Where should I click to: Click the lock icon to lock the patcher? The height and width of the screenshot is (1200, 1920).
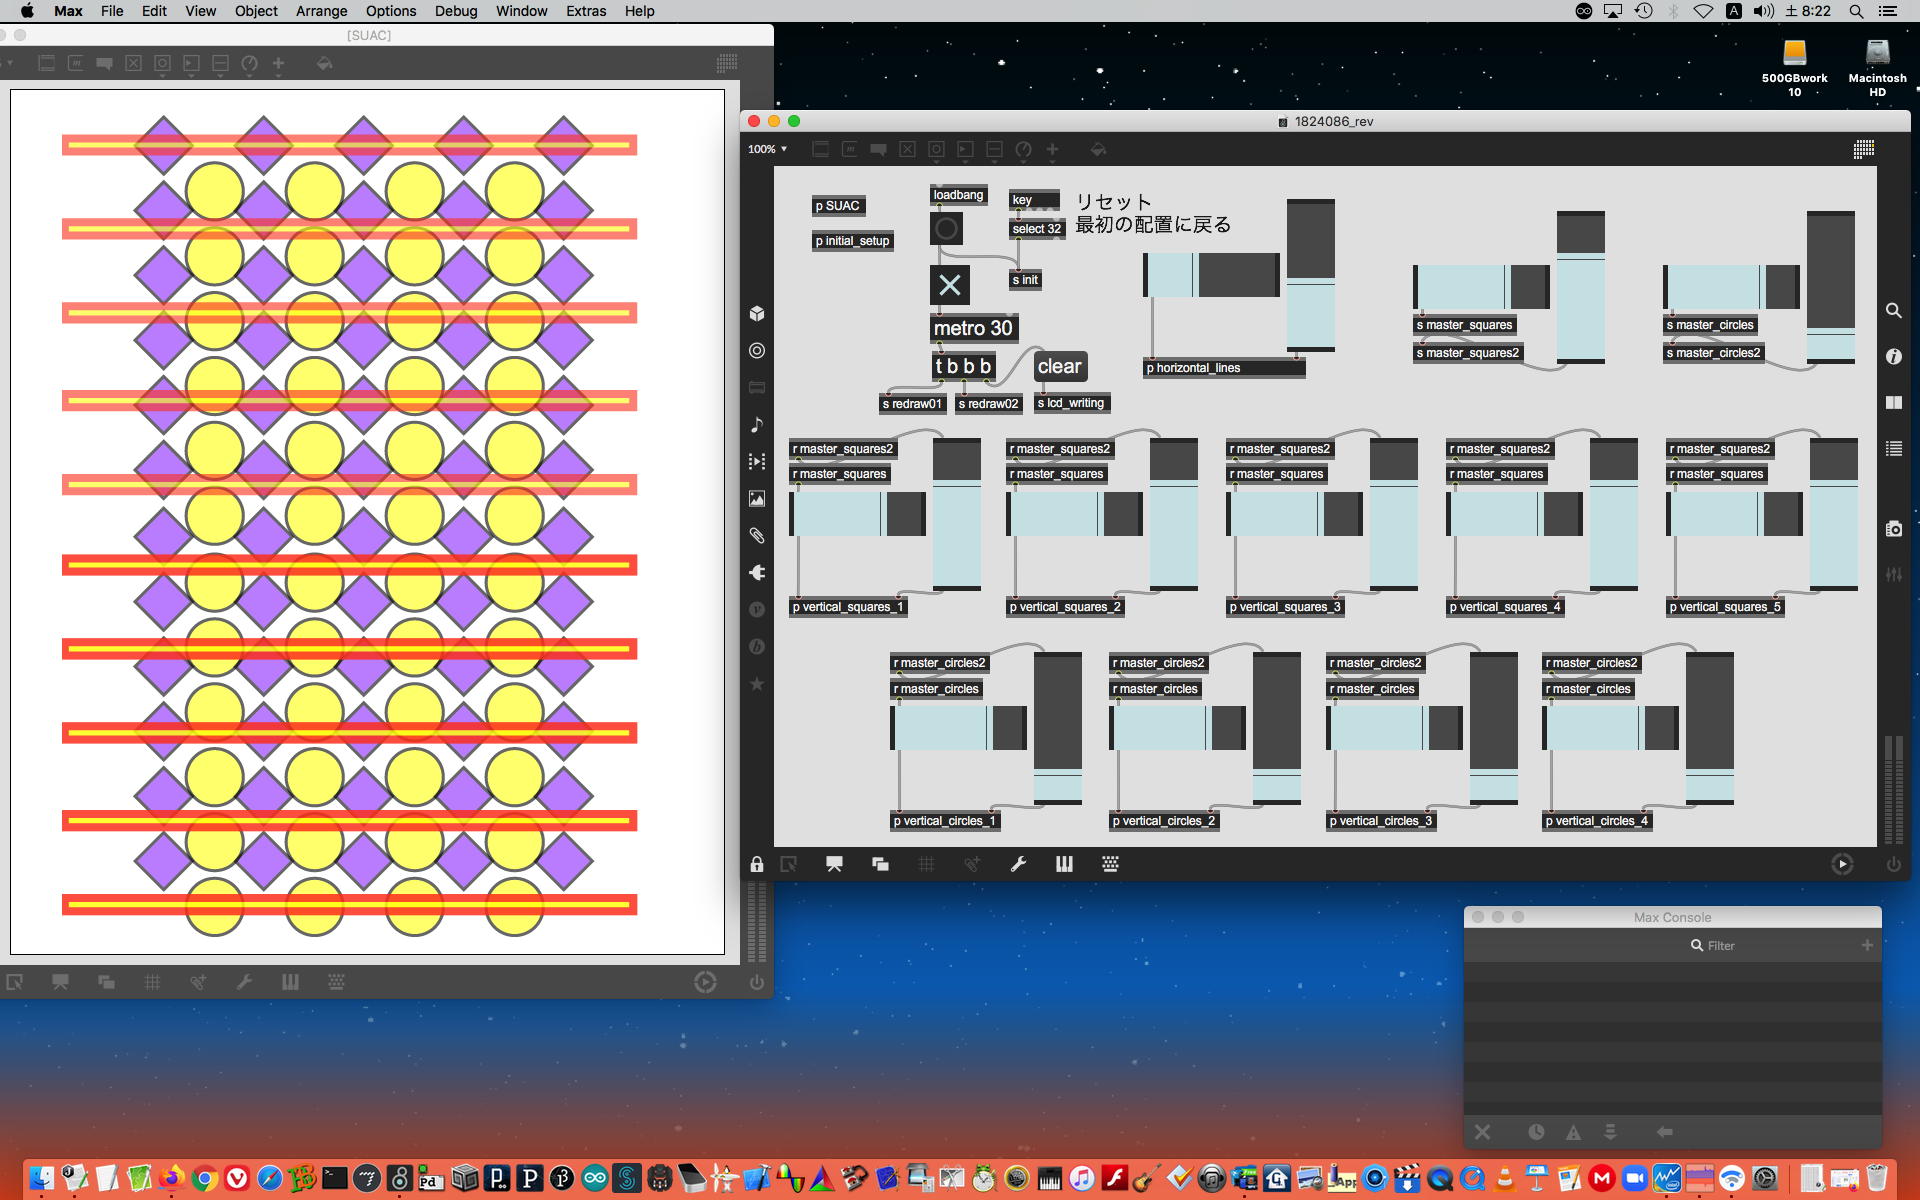757,864
